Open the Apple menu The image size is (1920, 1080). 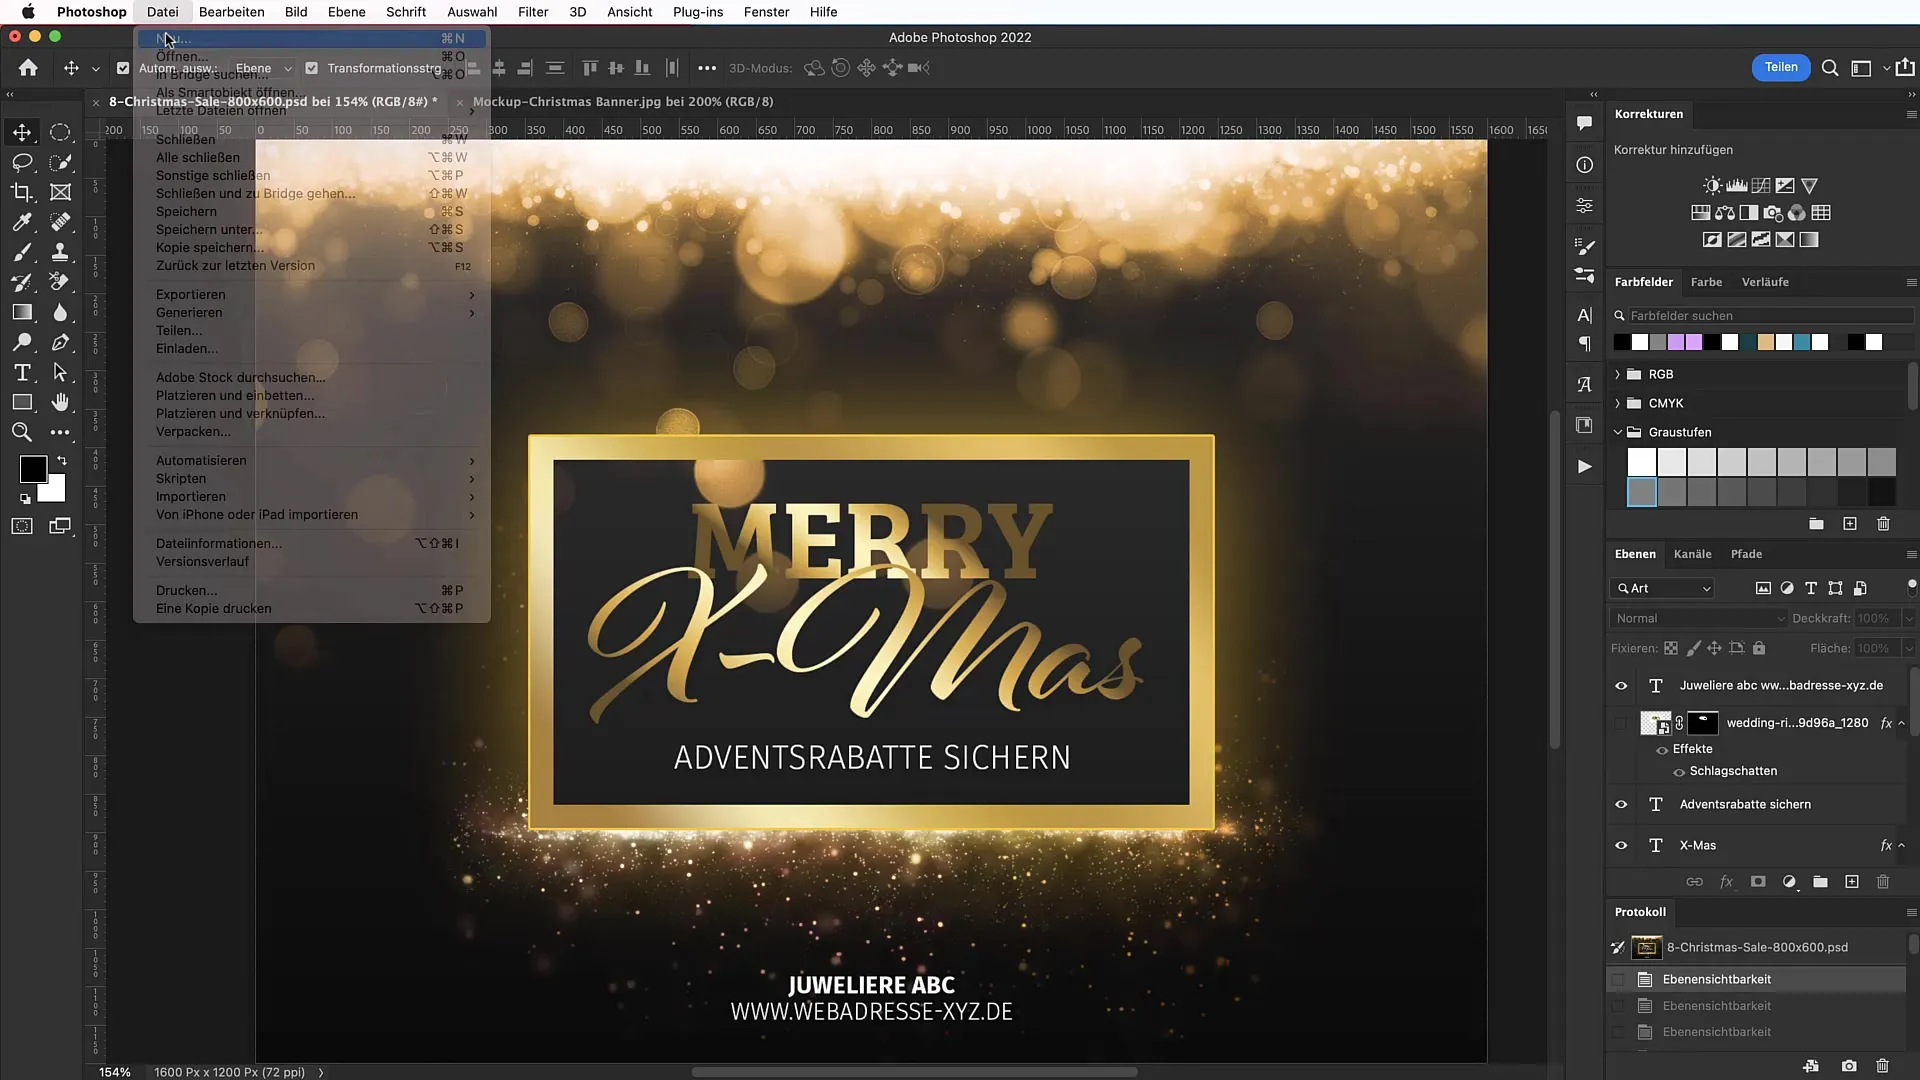tap(28, 12)
